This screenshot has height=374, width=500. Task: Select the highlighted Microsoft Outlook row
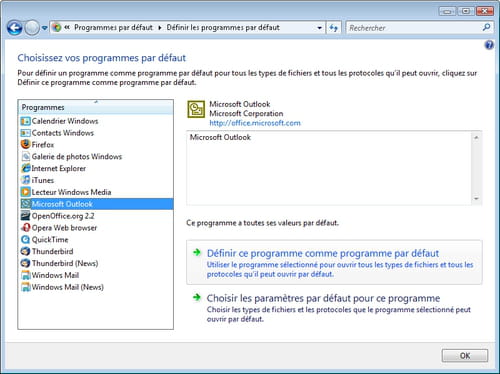[x=96, y=204]
